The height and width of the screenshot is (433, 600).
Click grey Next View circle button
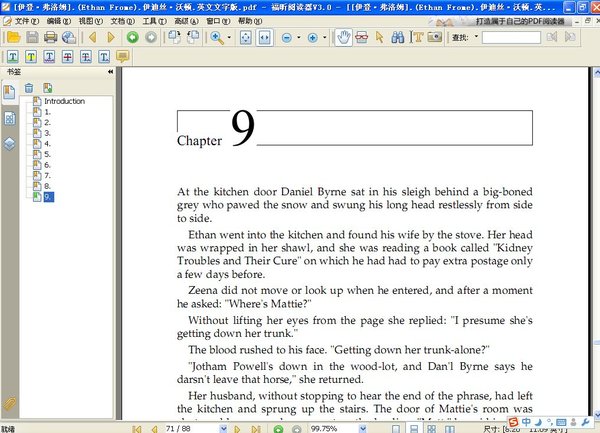(151, 37)
